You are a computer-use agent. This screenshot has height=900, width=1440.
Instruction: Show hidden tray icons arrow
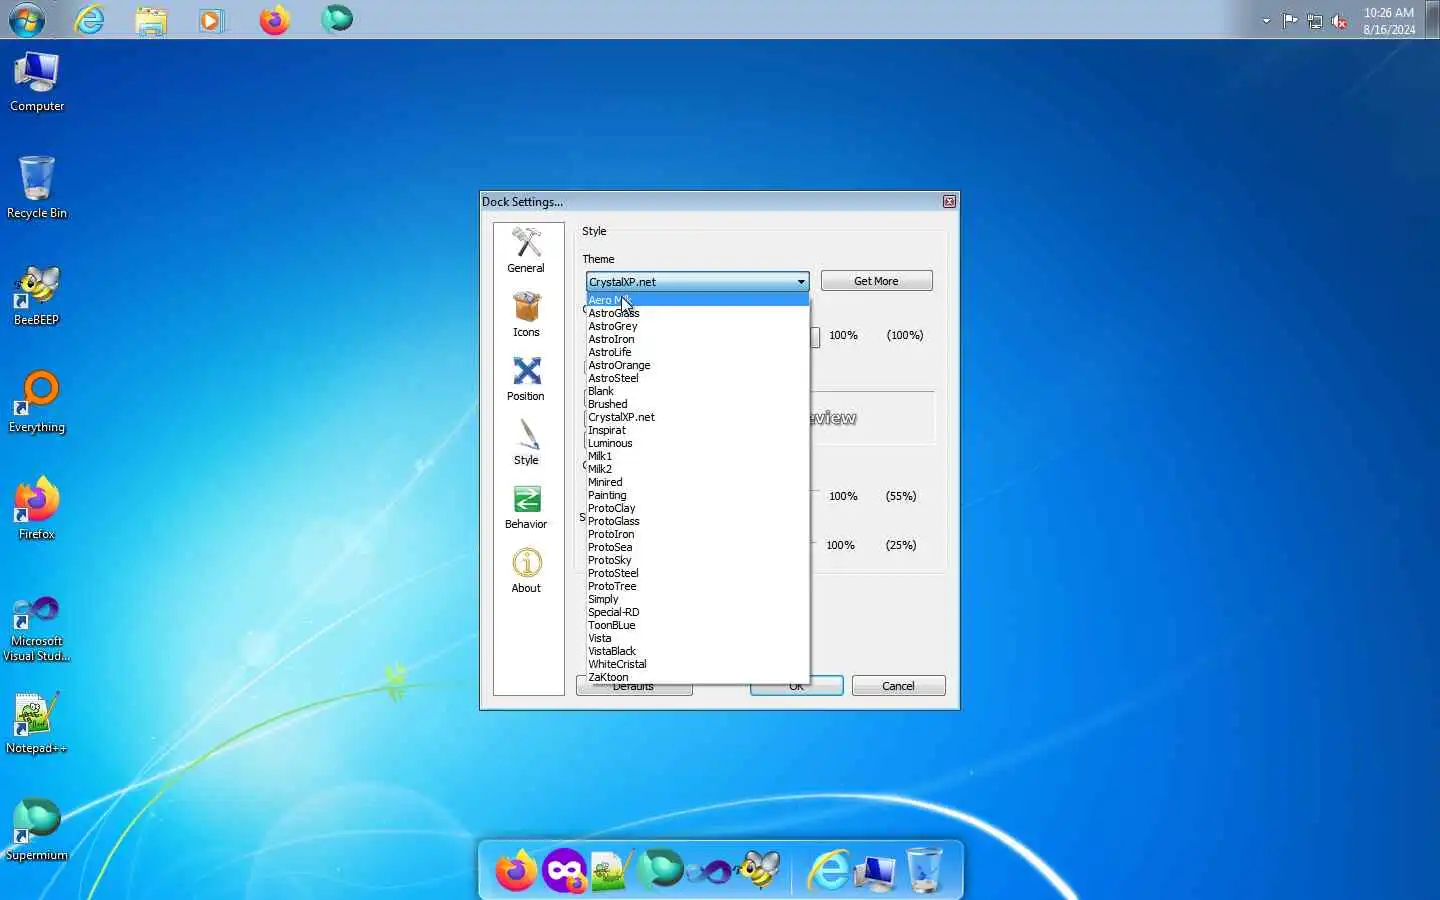click(1266, 21)
